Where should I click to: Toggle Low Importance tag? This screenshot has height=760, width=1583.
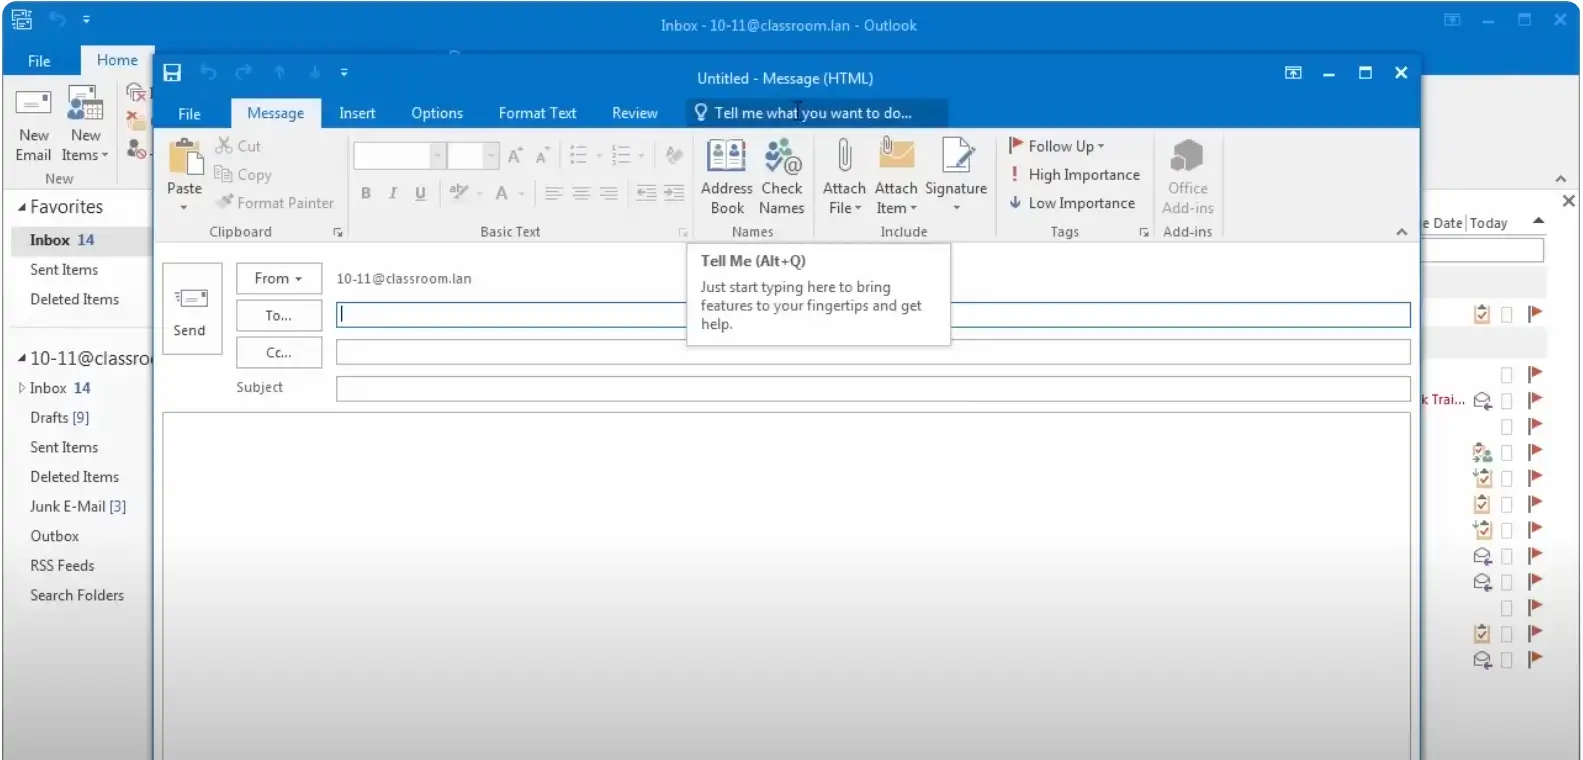pos(1072,203)
